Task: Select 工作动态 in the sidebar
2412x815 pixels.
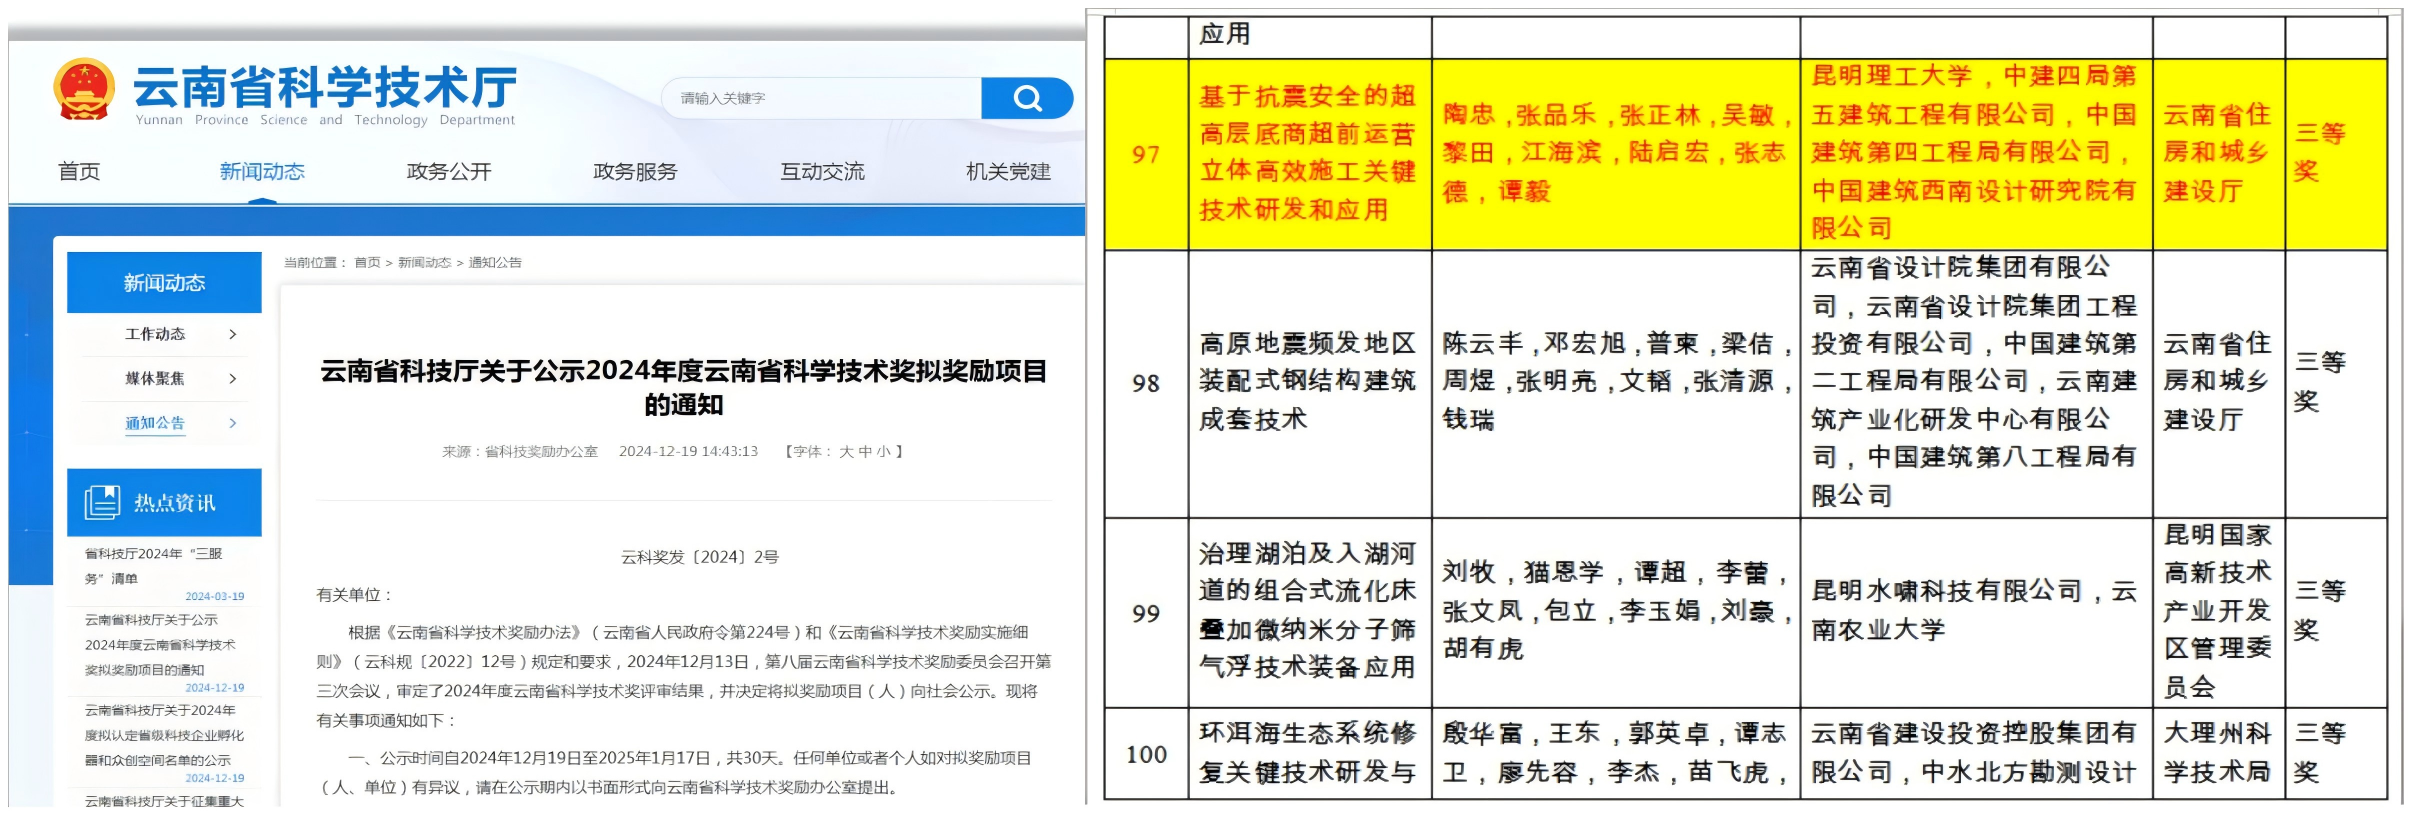Action: pos(155,334)
